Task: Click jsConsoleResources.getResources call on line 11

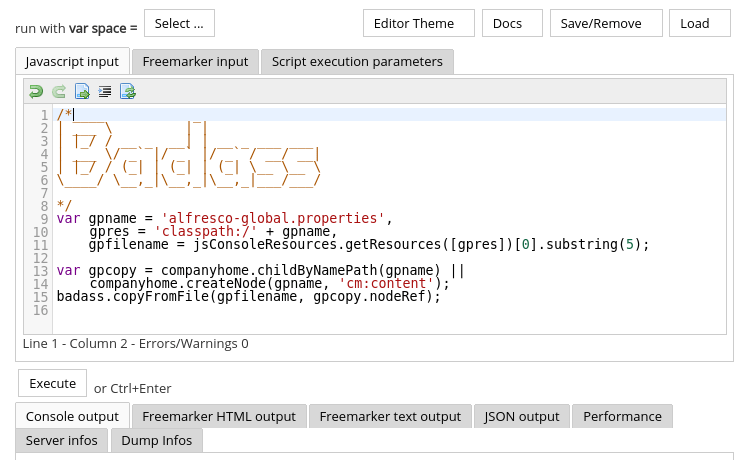Action: (317, 244)
